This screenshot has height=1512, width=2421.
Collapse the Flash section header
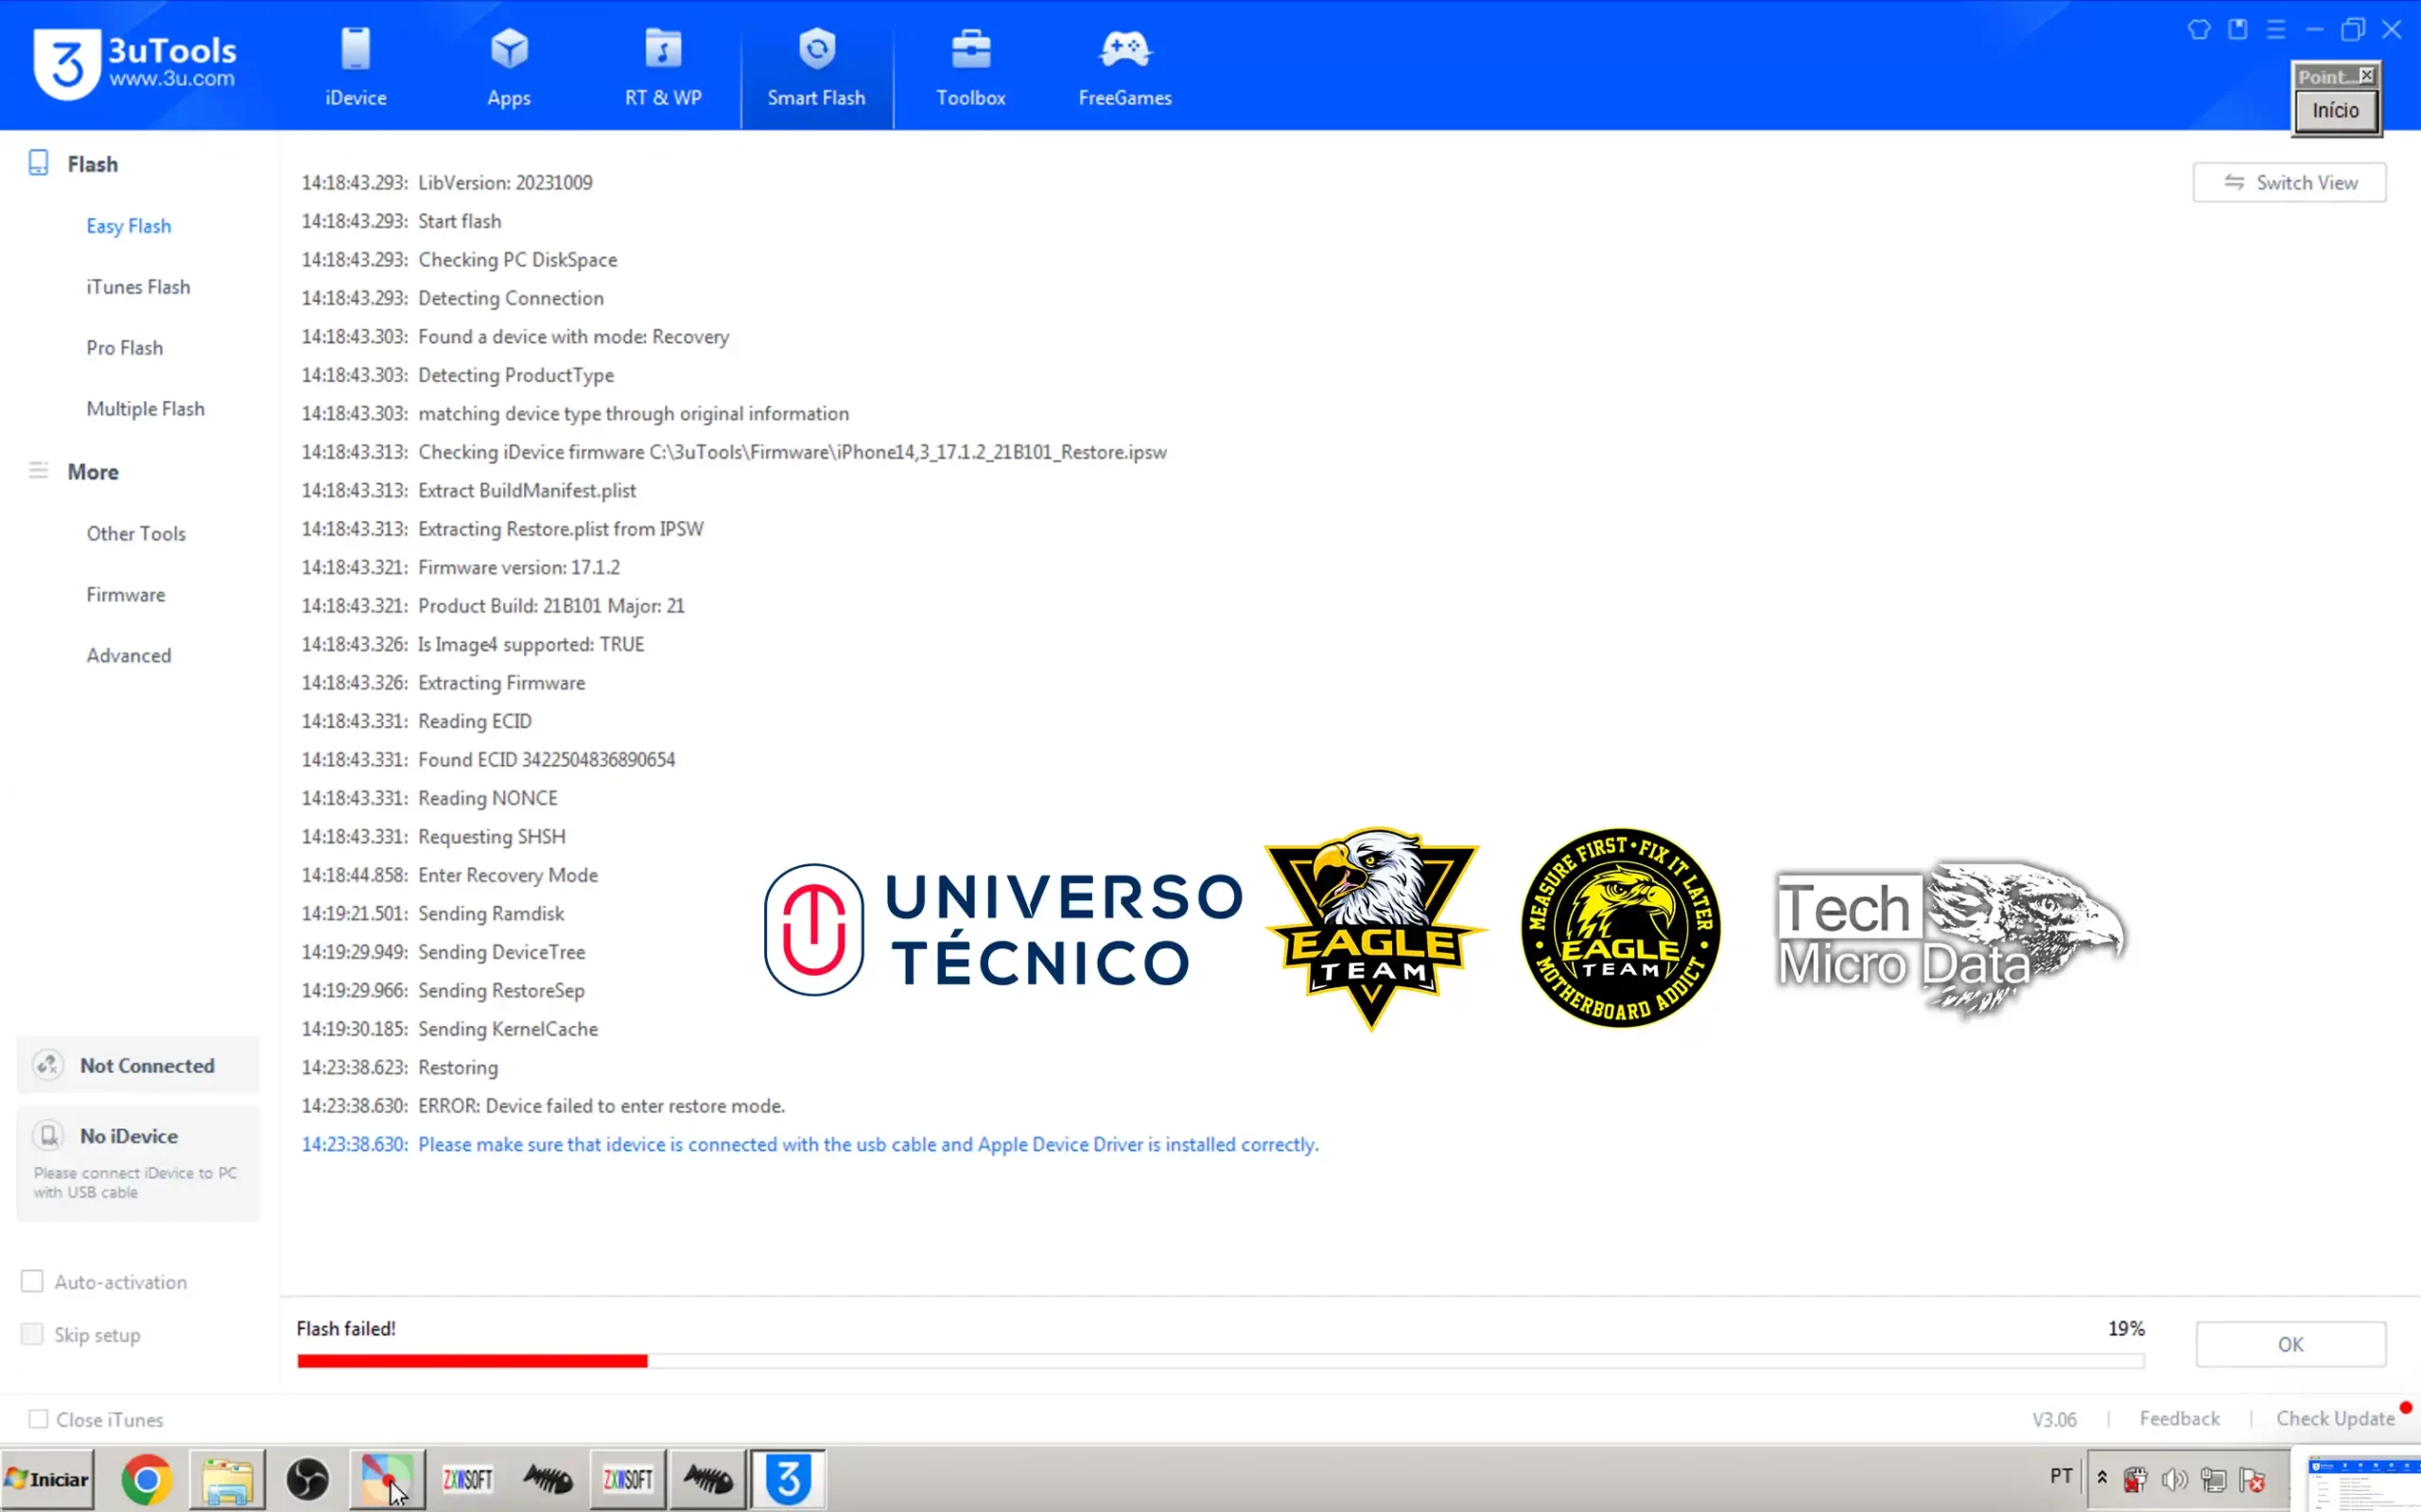92,164
